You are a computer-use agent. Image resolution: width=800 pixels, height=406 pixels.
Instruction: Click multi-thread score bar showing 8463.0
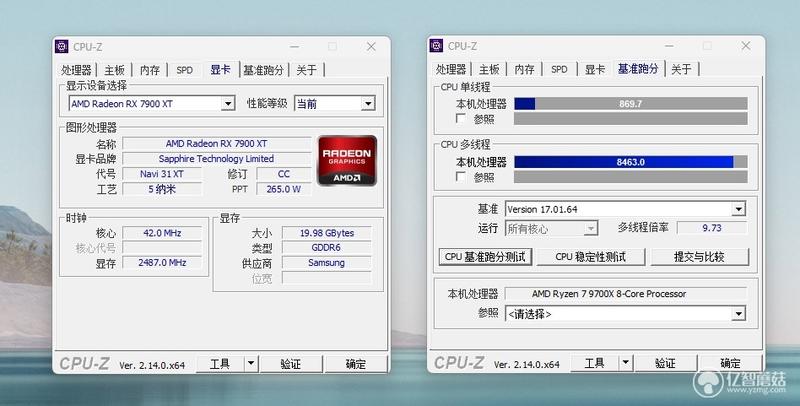coord(631,162)
